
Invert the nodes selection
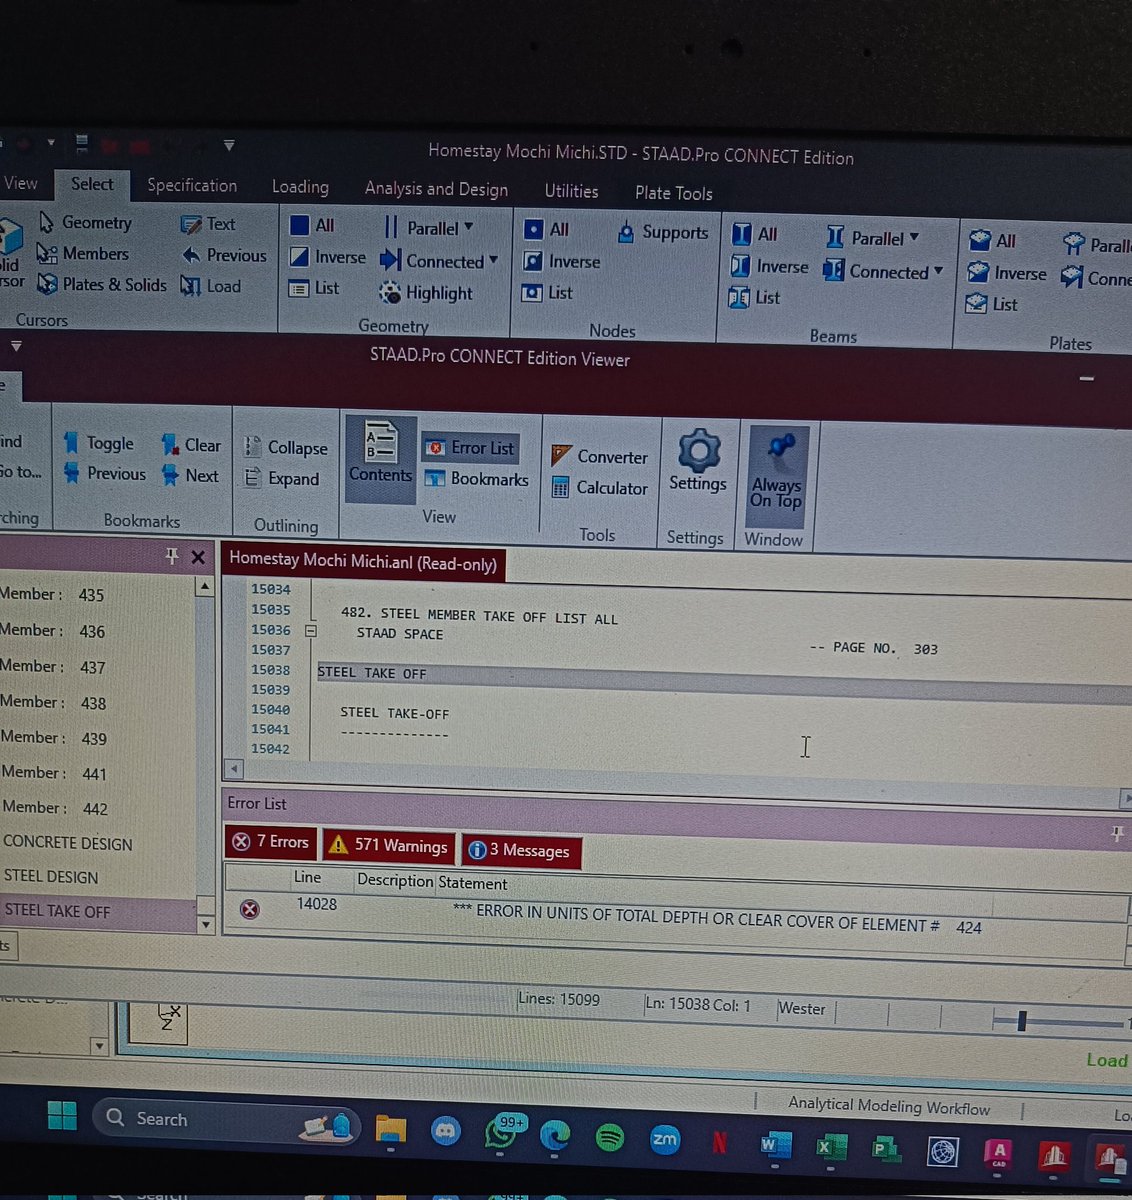[562, 262]
